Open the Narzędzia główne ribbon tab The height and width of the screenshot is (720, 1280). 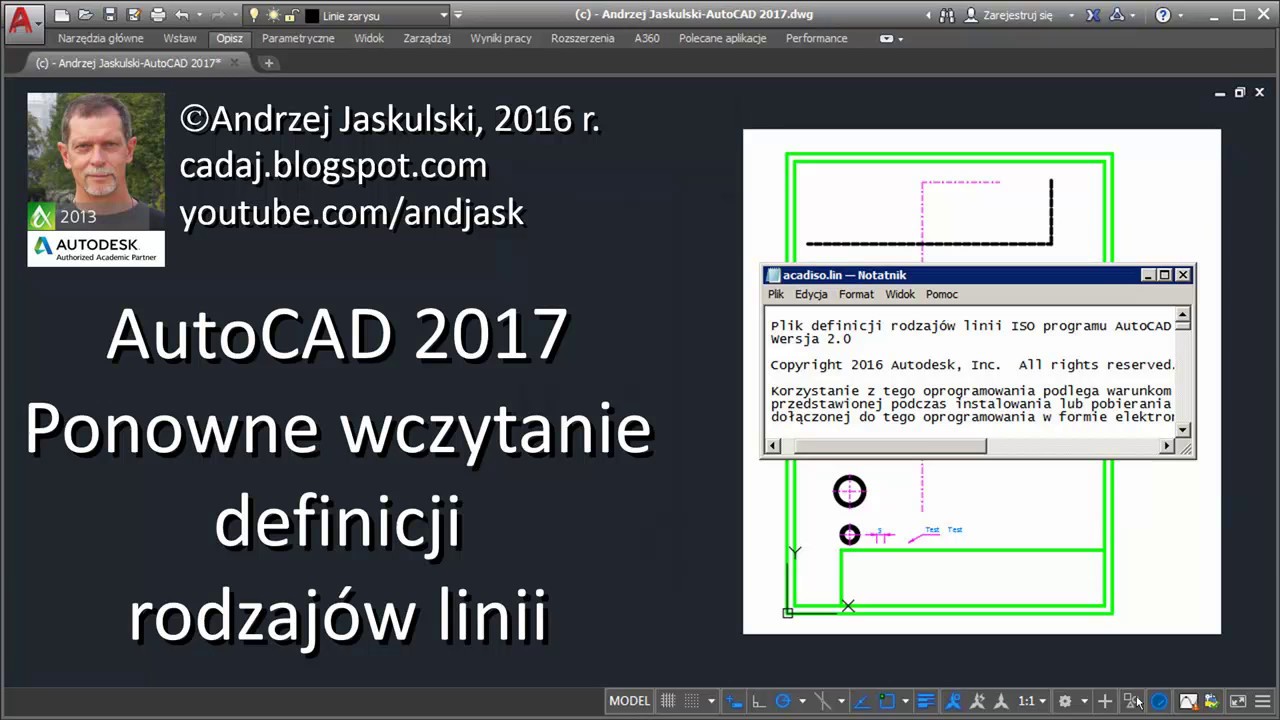click(x=100, y=38)
